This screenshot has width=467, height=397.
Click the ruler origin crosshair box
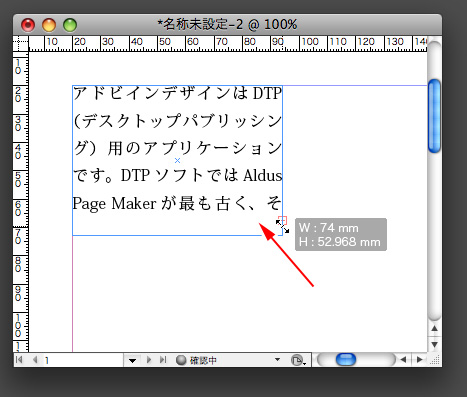point(21,44)
